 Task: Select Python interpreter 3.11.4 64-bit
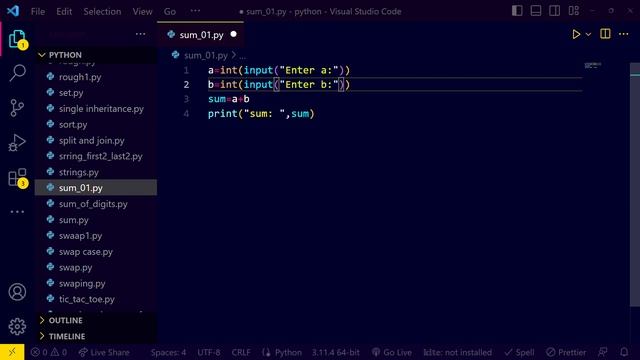pyautogui.click(x=336, y=352)
